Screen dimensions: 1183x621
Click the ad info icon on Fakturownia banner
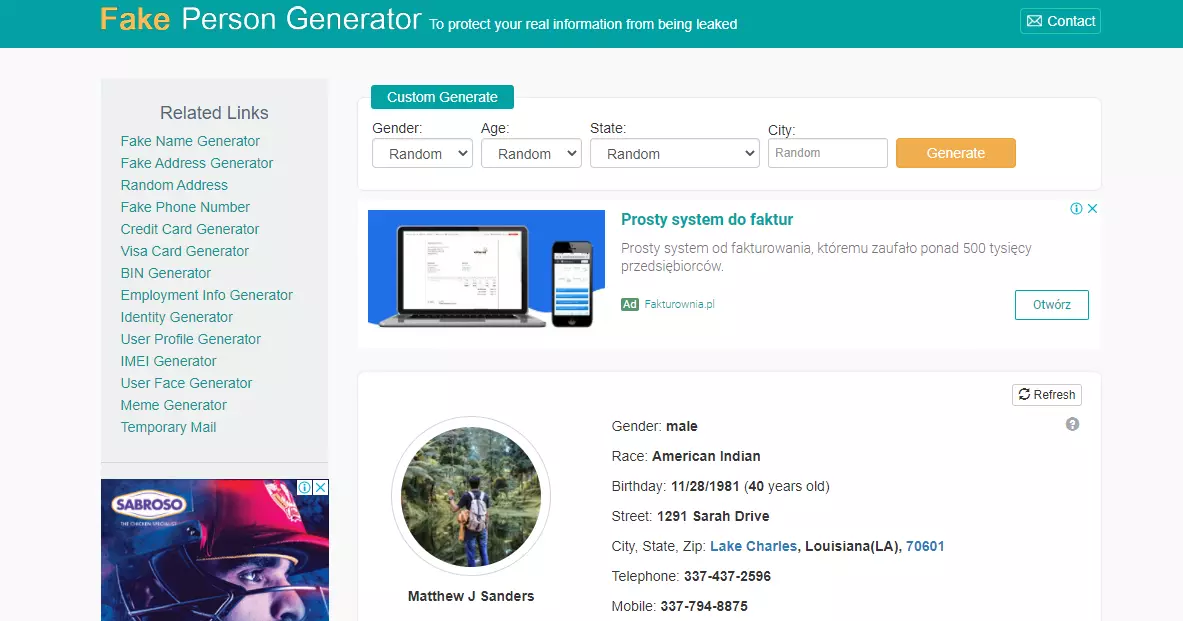pyautogui.click(x=1076, y=209)
